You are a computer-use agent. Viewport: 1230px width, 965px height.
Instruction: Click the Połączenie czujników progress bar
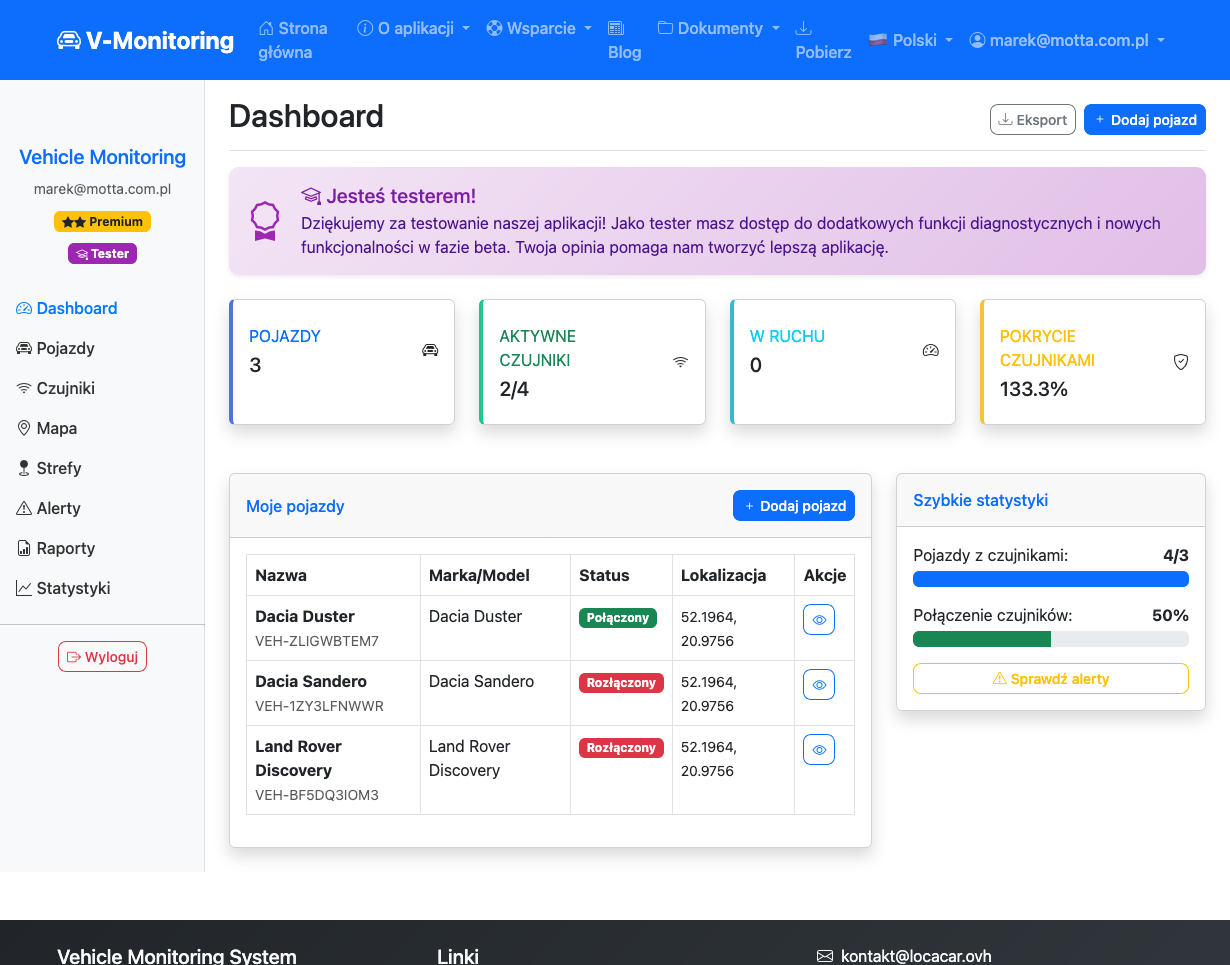(1050, 639)
